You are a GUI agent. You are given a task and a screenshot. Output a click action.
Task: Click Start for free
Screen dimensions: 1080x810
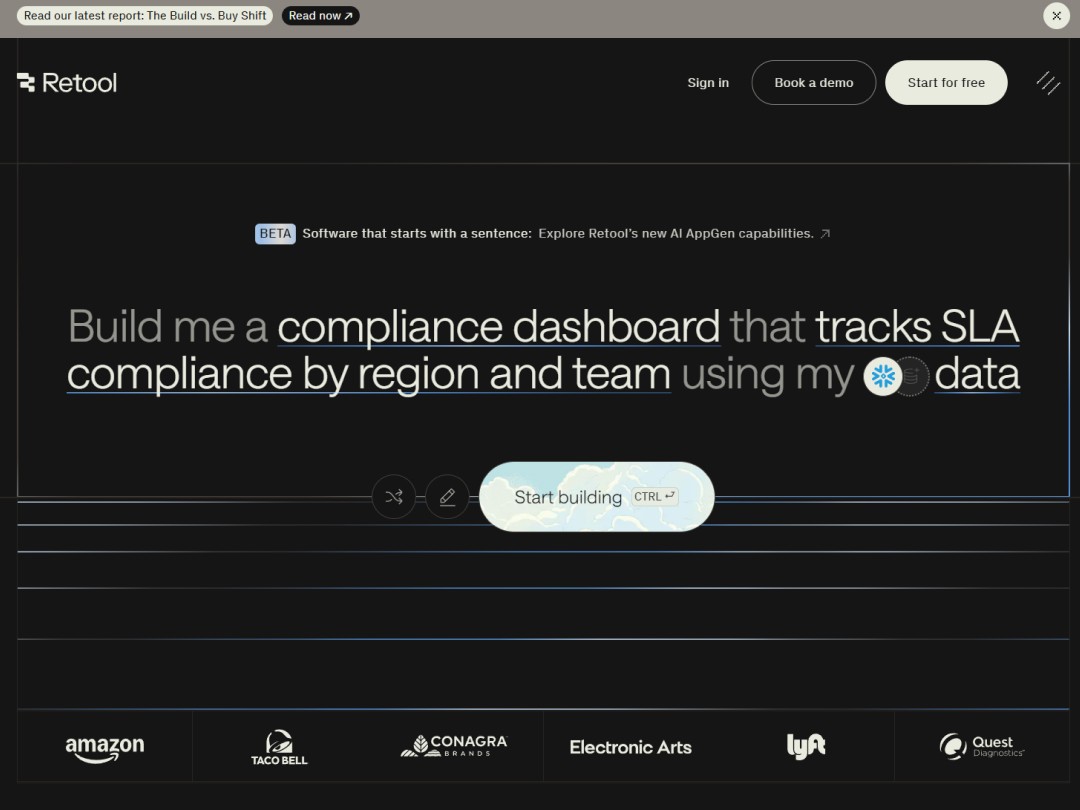pyautogui.click(x=946, y=82)
